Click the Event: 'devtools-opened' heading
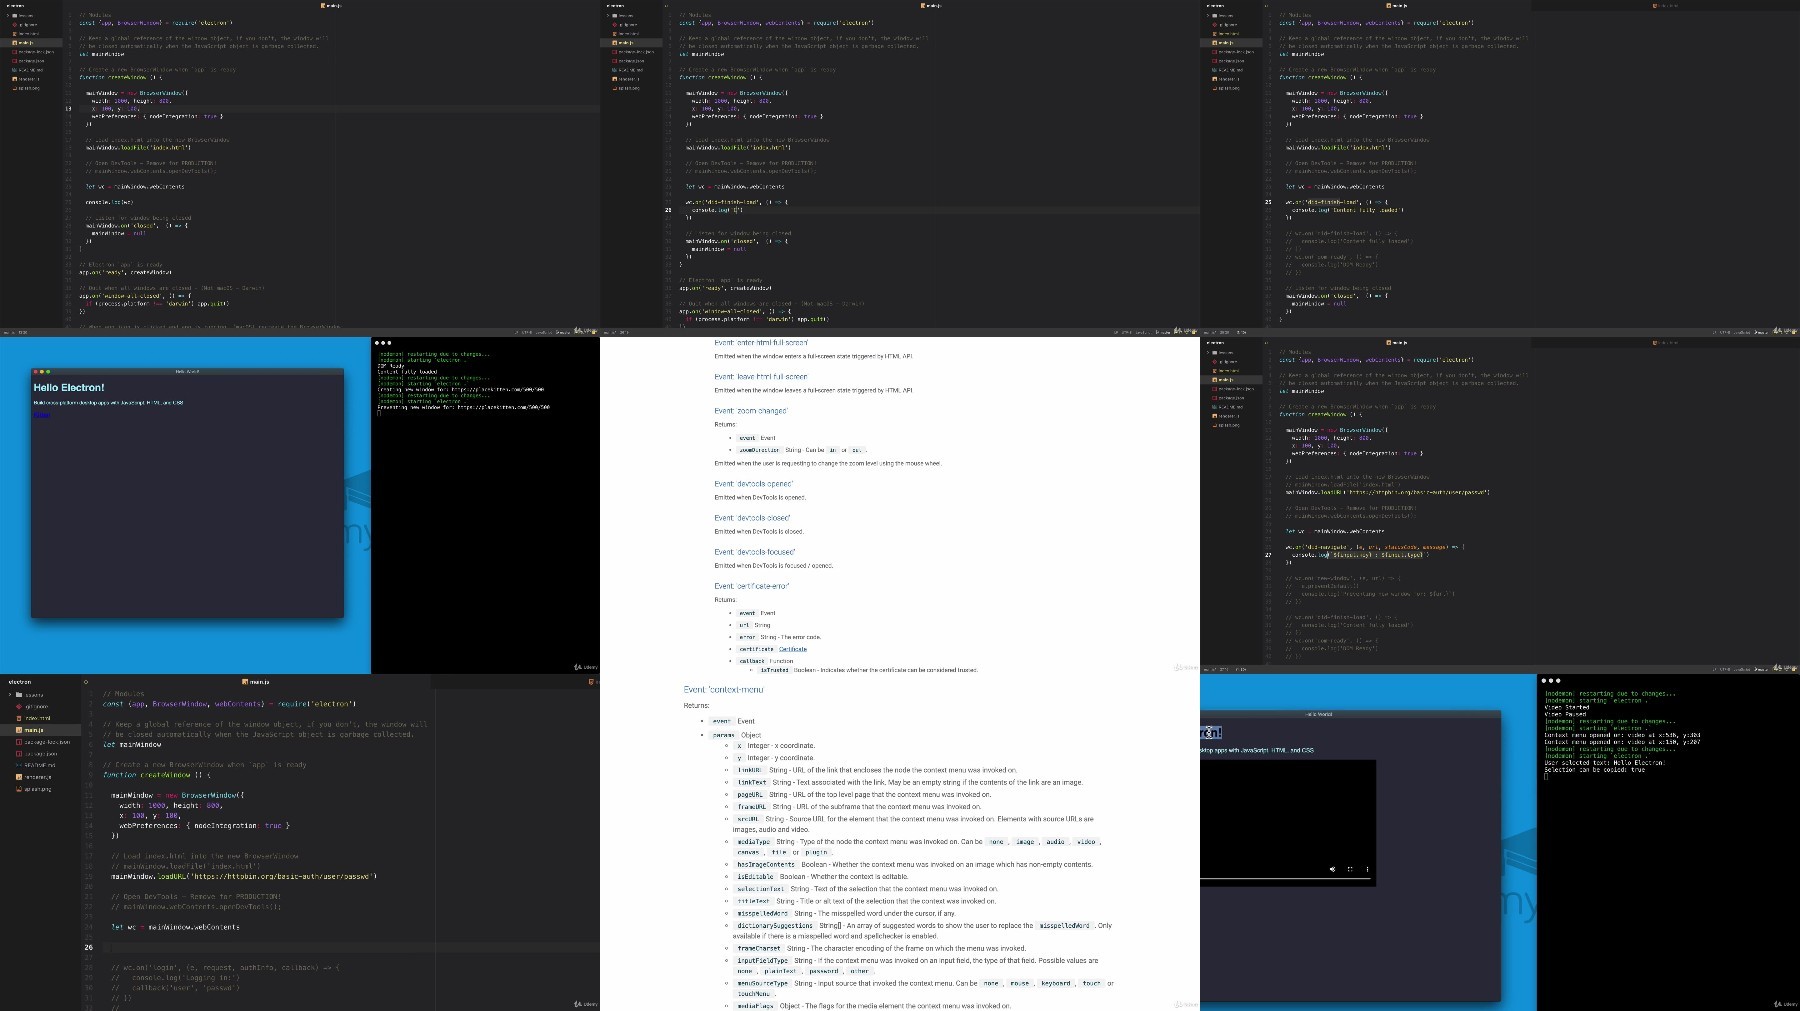This screenshot has width=1800, height=1011. coord(753,484)
